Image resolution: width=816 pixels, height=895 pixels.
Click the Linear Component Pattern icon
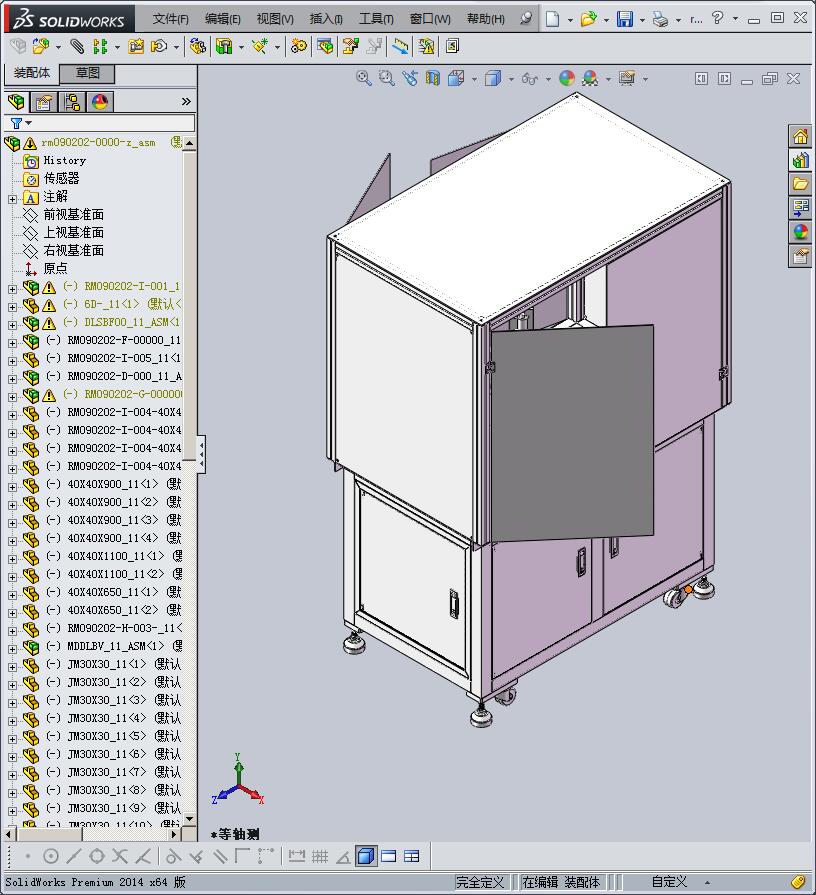coord(100,46)
